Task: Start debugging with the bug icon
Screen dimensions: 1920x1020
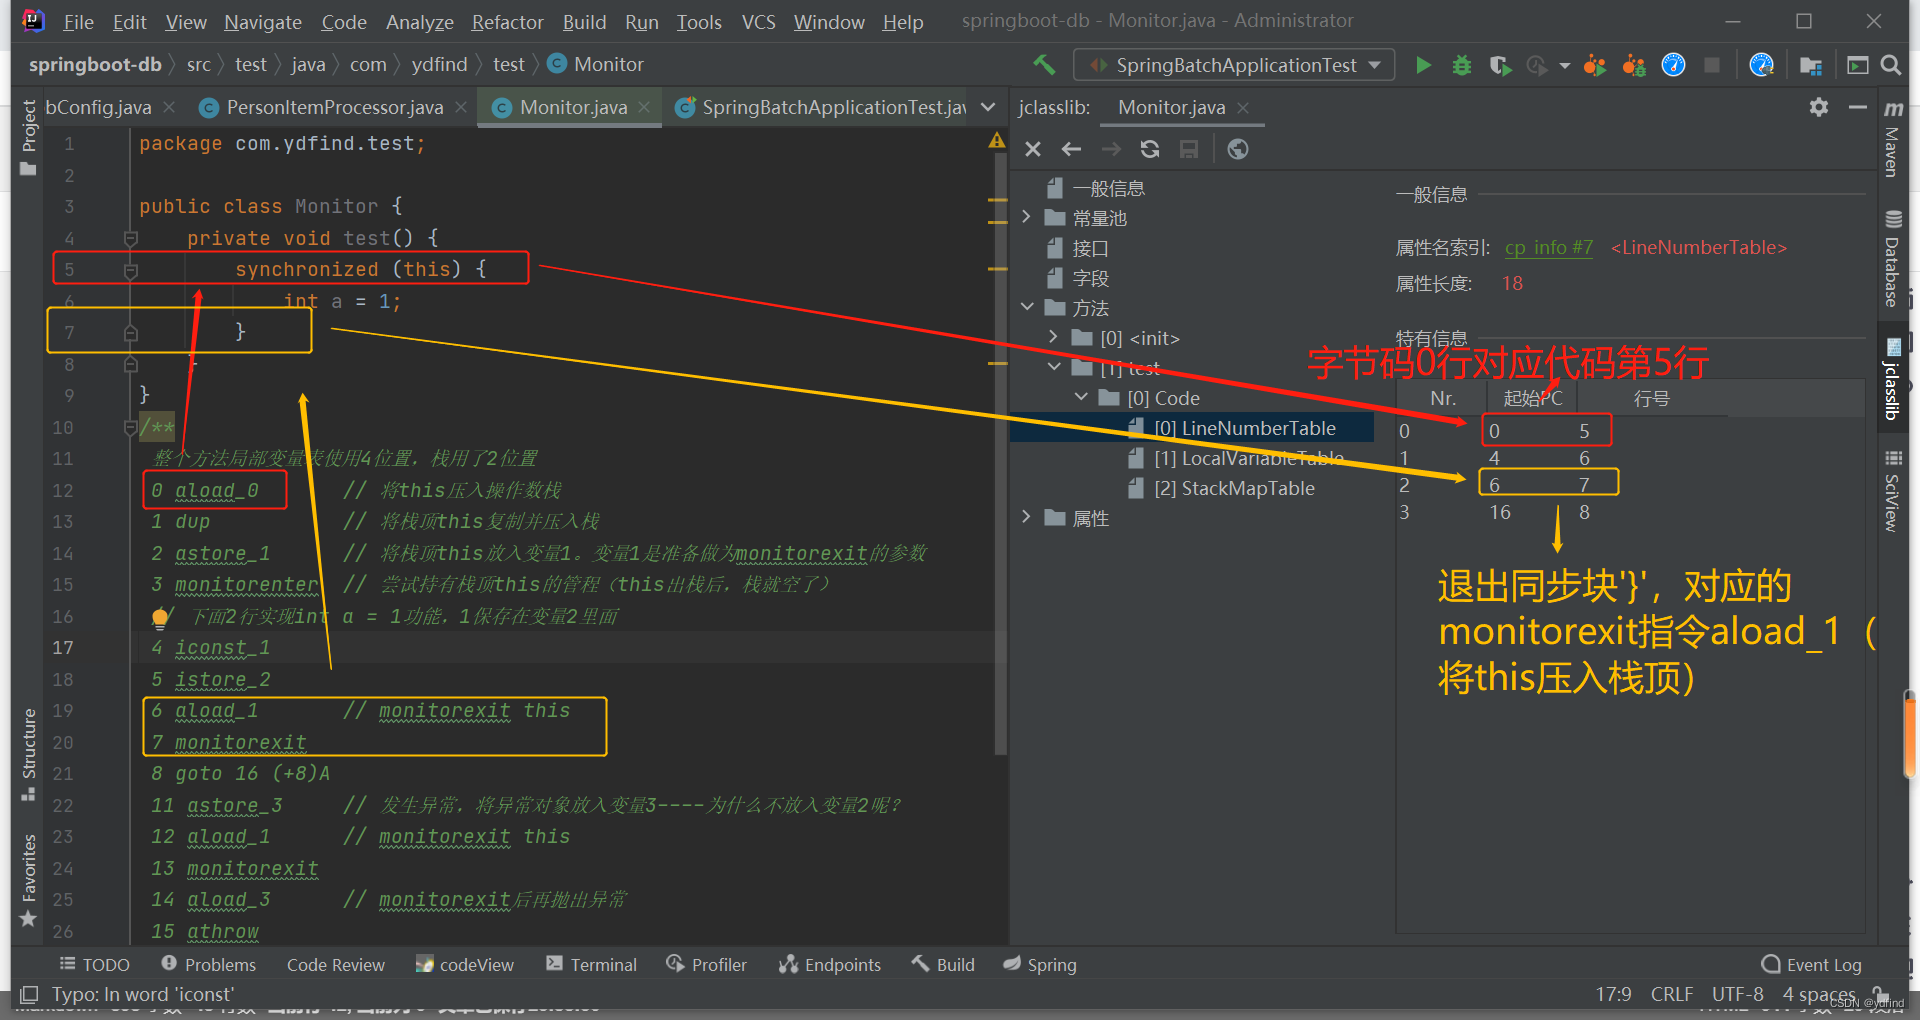Action: (x=1461, y=65)
